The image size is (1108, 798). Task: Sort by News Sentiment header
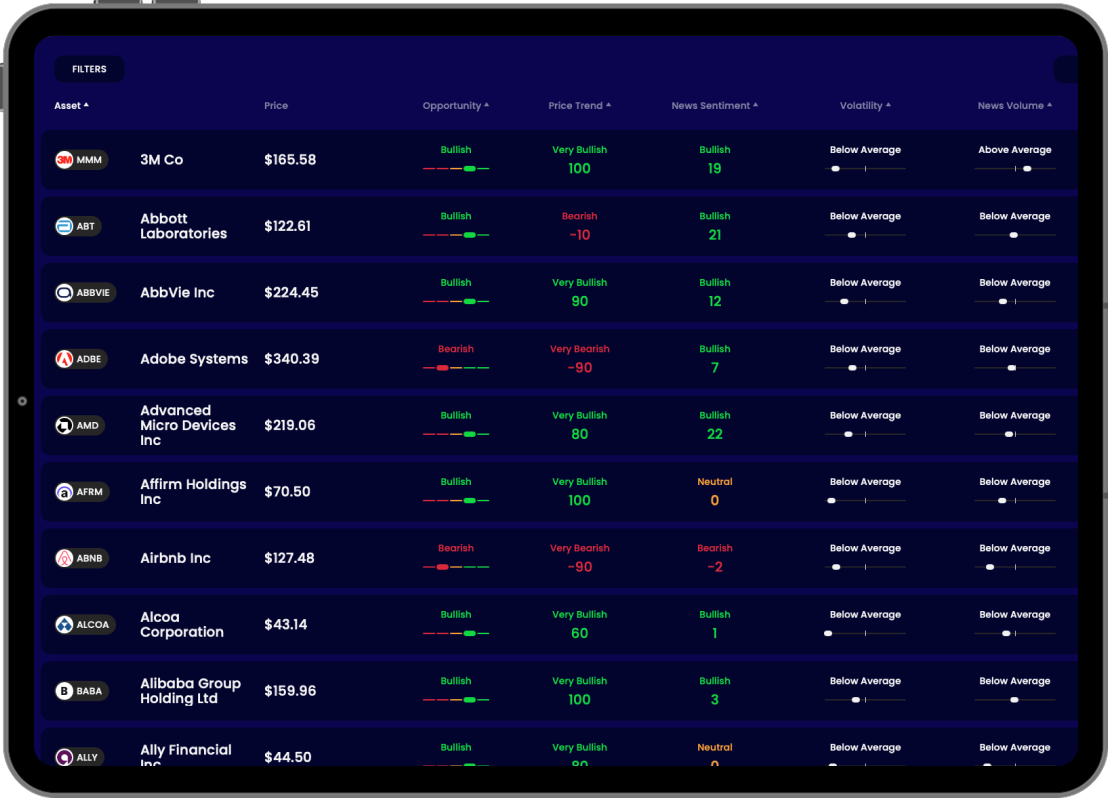714,106
